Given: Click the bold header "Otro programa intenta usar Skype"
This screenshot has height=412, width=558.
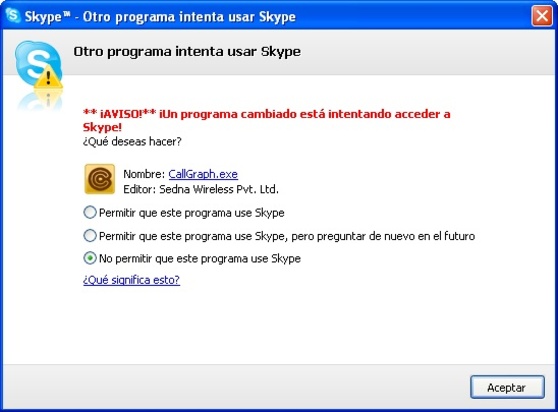Looking at the screenshot, I should point(187,52).
